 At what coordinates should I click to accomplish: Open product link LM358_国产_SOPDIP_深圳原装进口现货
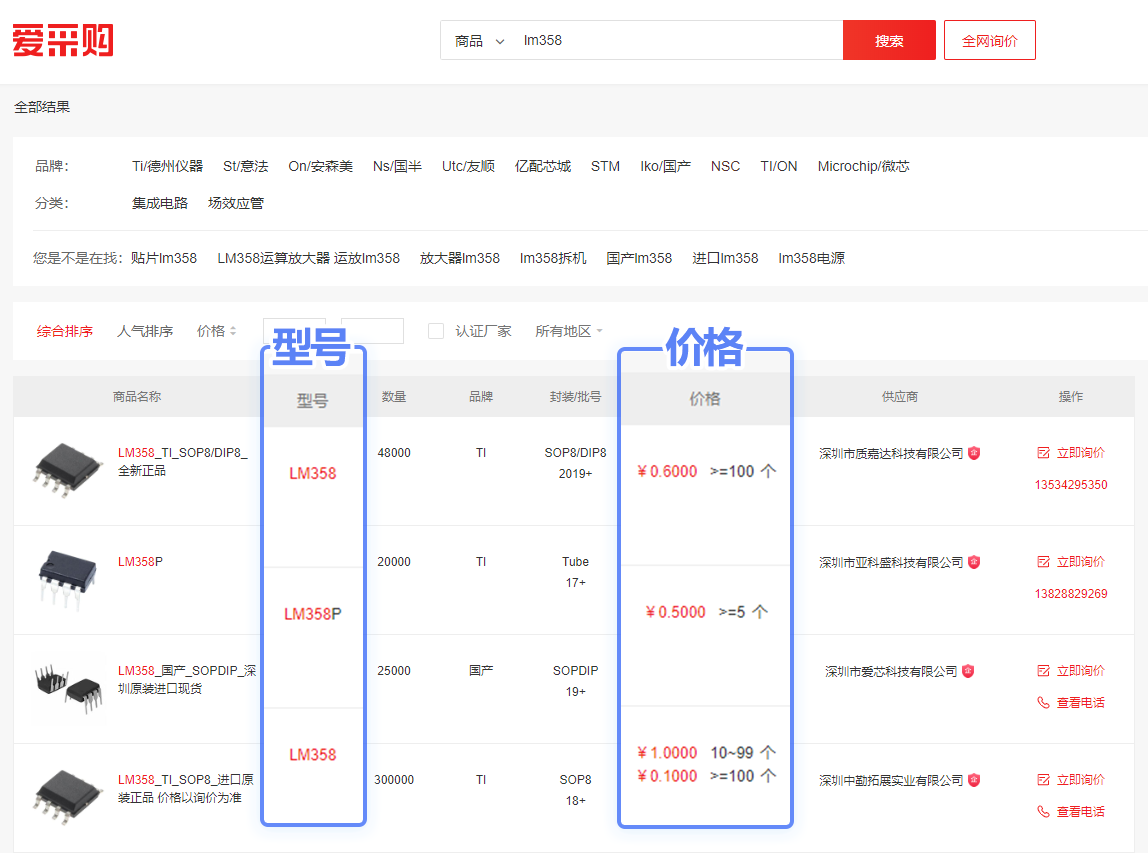pos(187,679)
